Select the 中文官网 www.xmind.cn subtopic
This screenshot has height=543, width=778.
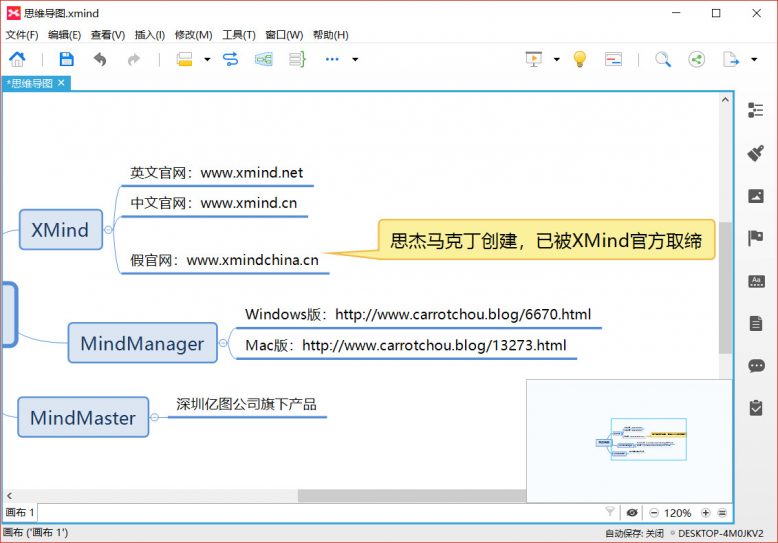[x=213, y=203]
